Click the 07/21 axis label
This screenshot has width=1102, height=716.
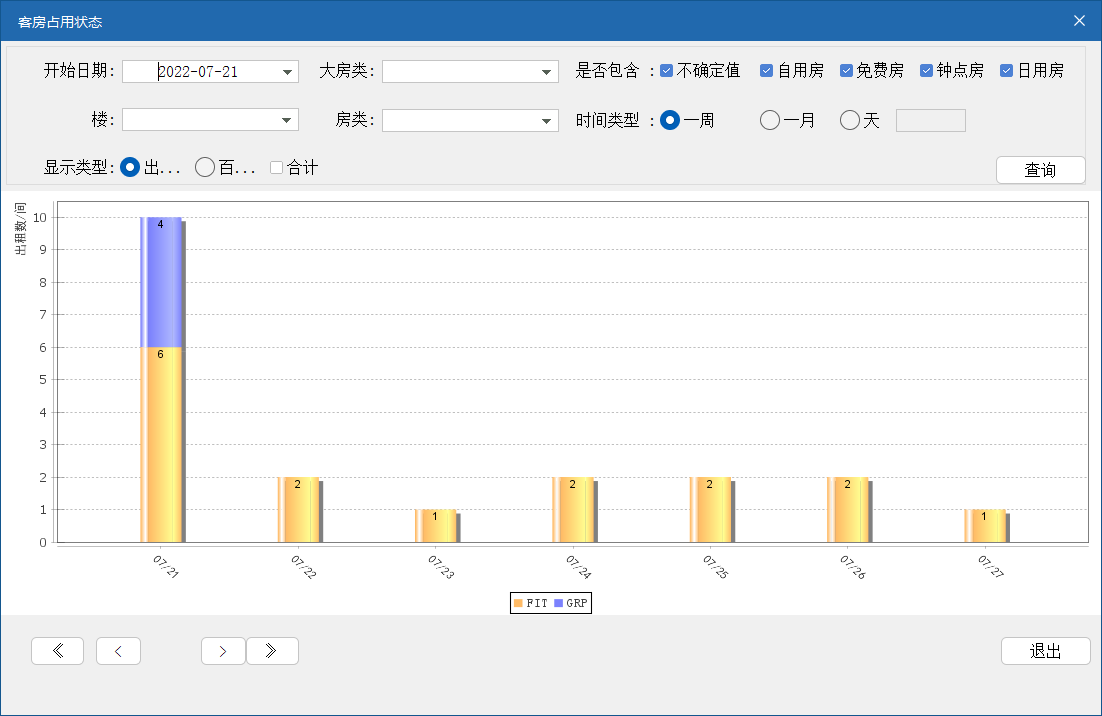point(166,566)
